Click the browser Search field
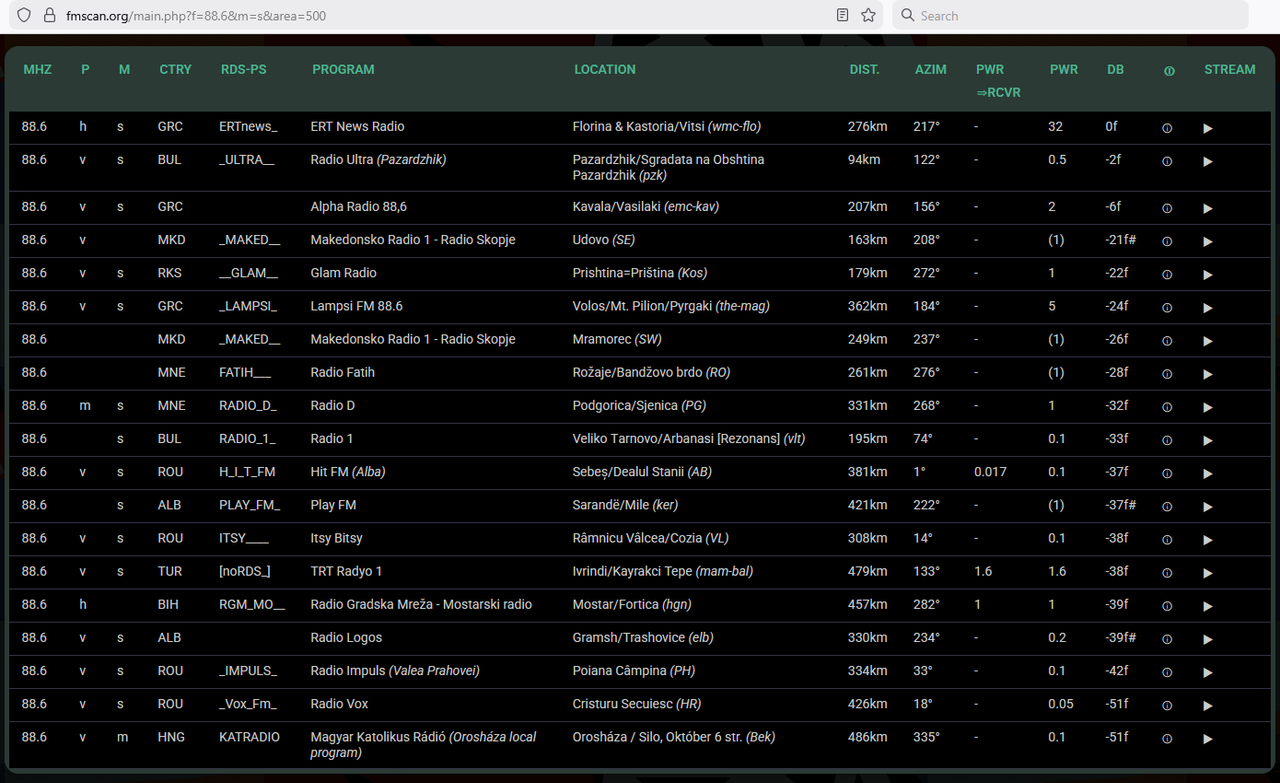 click(1070, 15)
